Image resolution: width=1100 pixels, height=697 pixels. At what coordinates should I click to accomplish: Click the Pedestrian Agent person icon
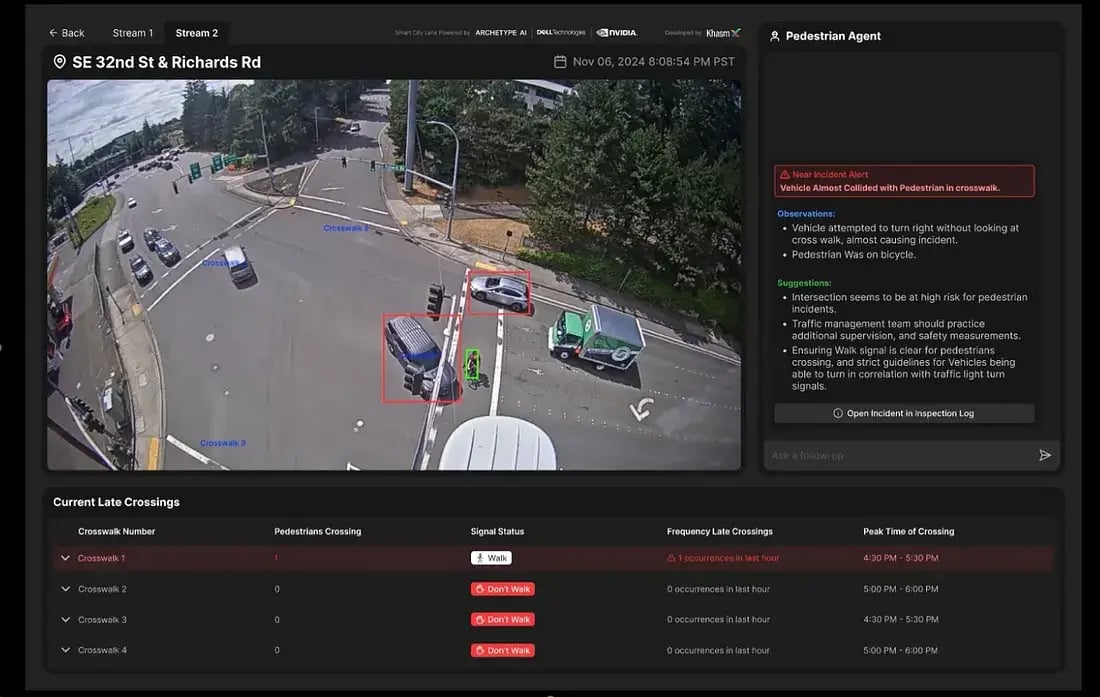[774, 36]
